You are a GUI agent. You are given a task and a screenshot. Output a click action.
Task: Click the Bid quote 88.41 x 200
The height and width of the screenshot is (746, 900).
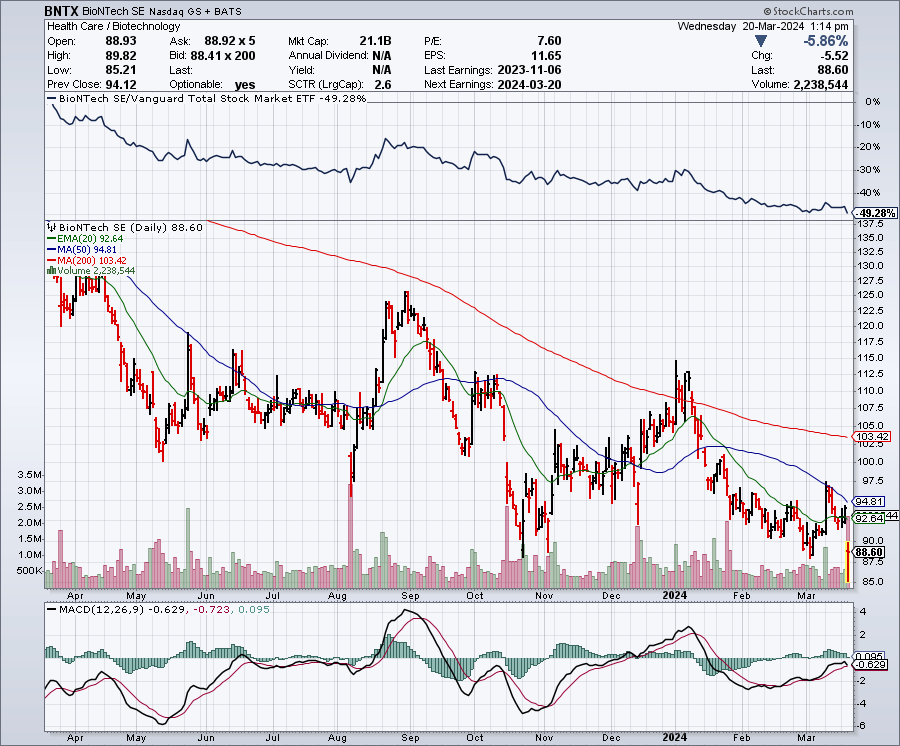[223, 56]
